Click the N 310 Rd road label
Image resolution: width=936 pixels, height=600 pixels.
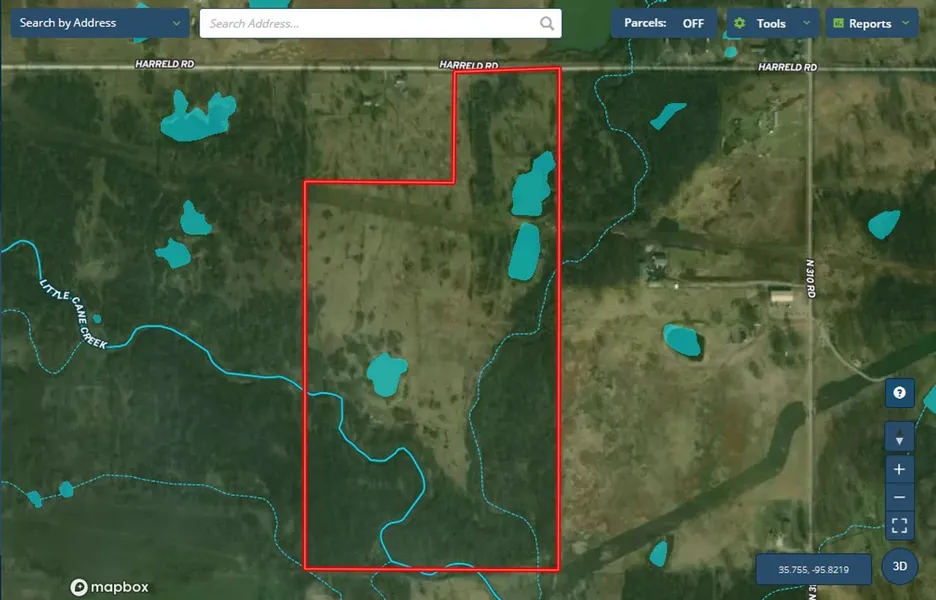(810, 280)
